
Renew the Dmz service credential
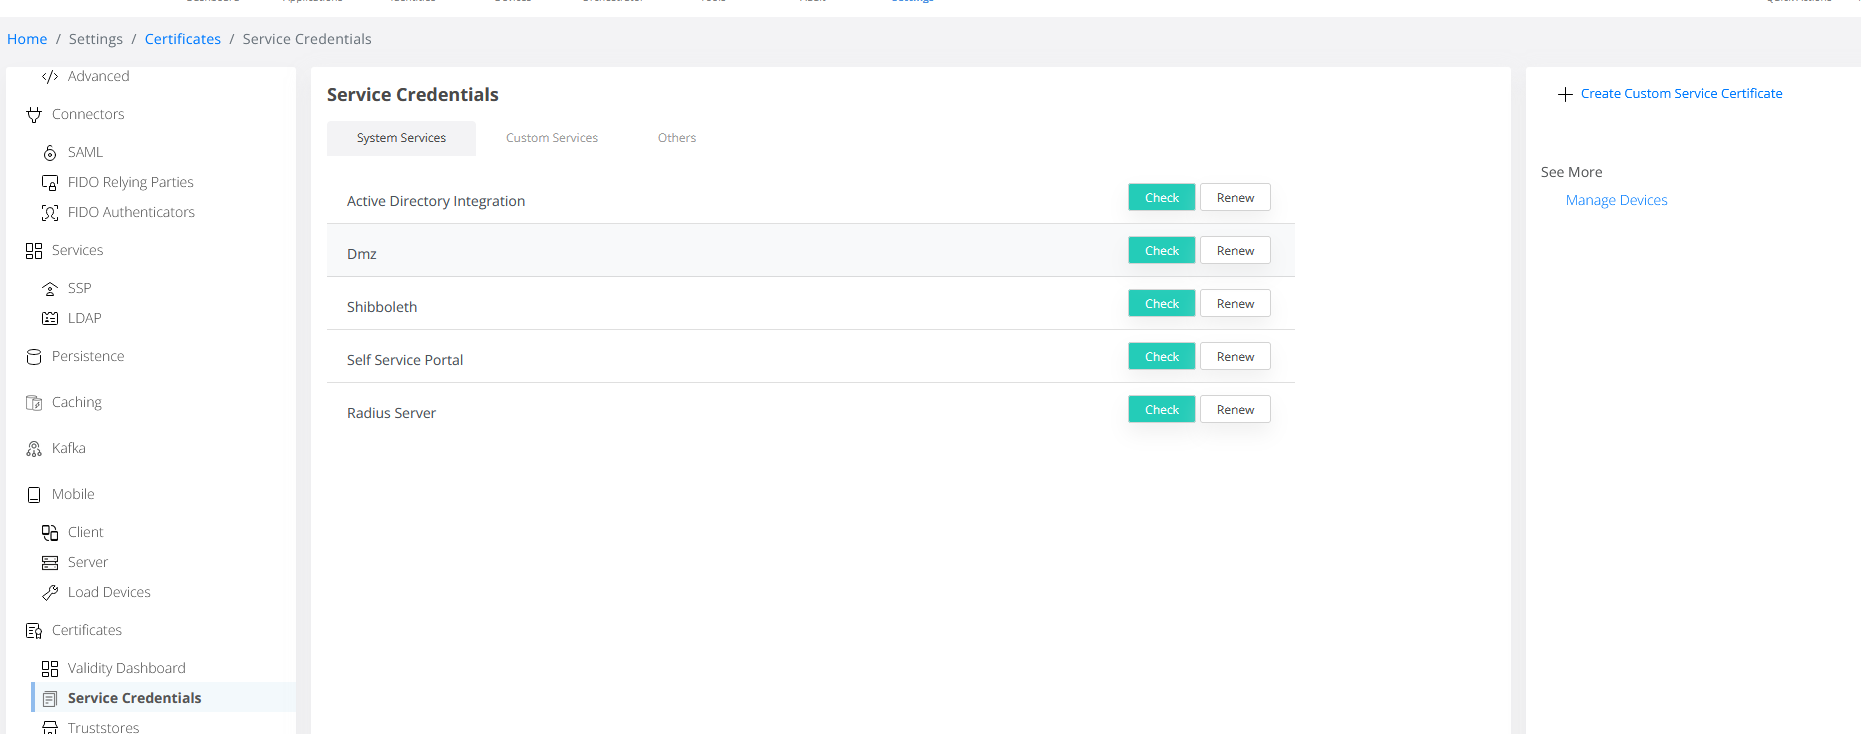pyautogui.click(x=1235, y=251)
